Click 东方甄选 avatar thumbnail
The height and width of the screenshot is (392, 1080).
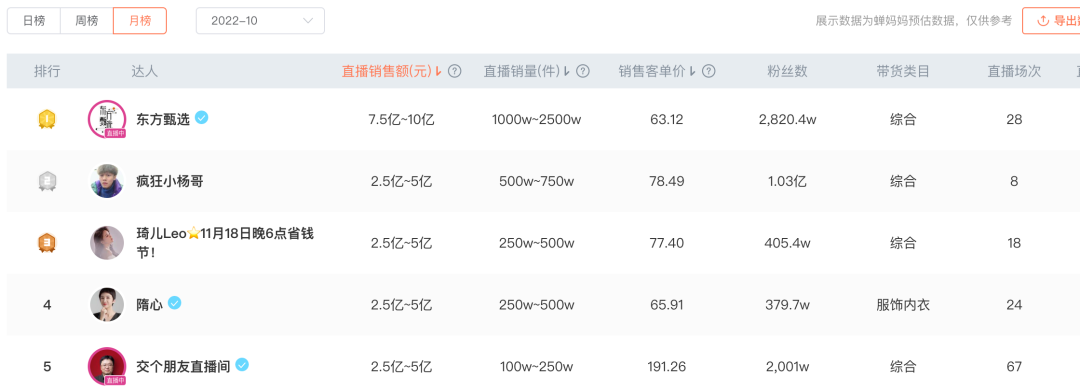coord(107,119)
